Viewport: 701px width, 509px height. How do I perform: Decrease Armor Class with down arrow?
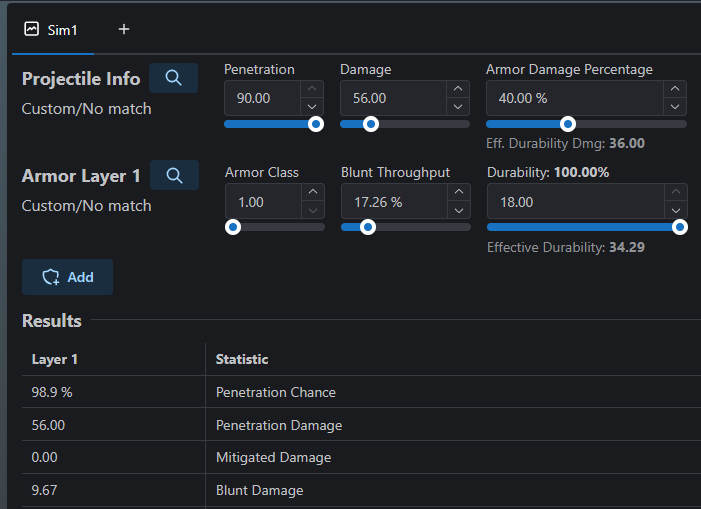click(x=313, y=210)
